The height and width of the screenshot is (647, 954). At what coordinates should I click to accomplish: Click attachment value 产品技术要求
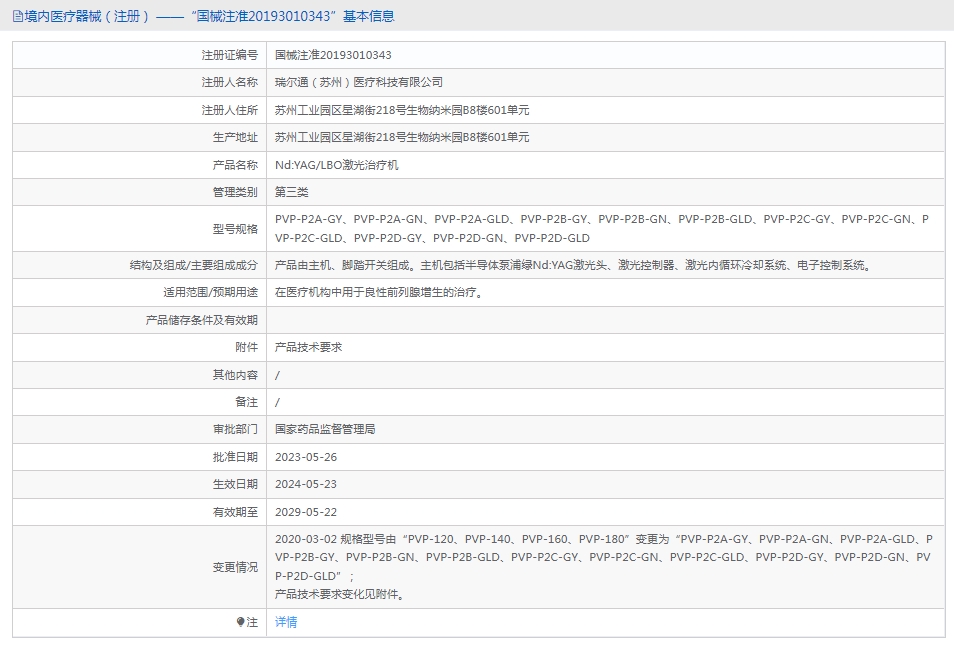pyautogui.click(x=308, y=348)
